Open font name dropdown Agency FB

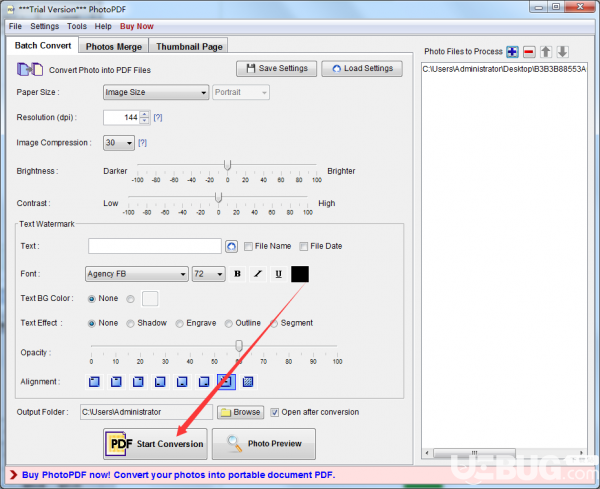pyautogui.click(x=137, y=274)
